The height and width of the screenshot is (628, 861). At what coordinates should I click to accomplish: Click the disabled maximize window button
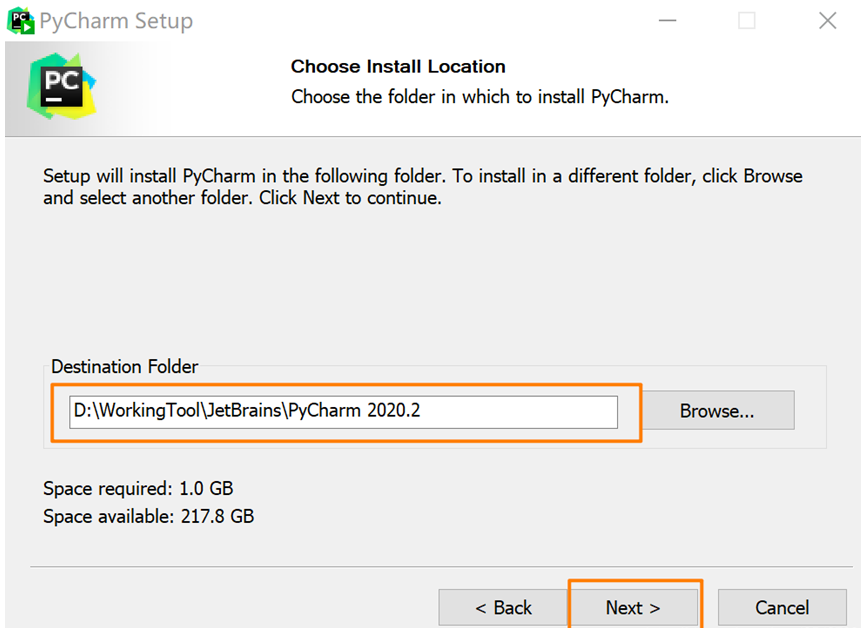747,20
